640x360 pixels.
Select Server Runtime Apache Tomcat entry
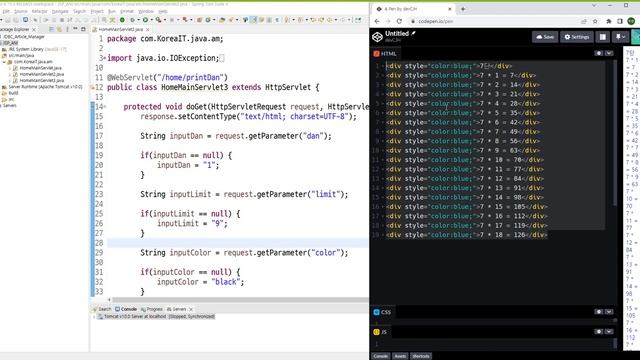point(42,87)
